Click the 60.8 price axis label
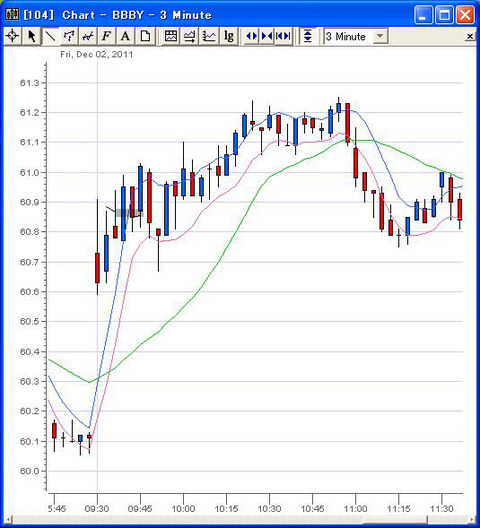This screenshot has width=480, height=528. point(29,232)
